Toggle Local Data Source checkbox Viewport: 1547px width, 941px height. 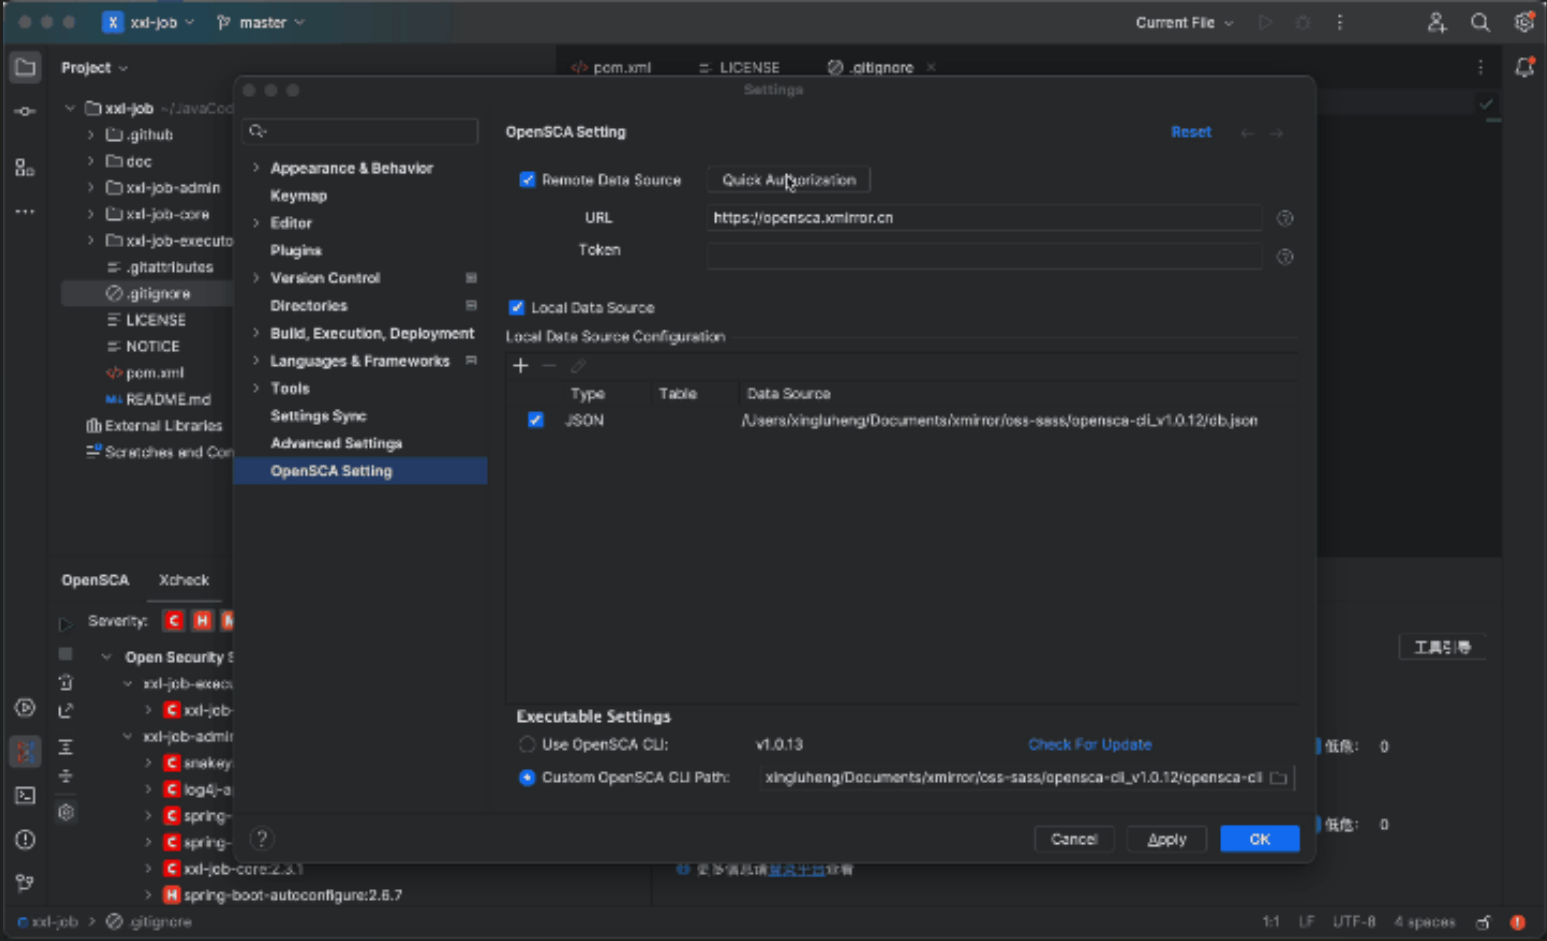click(x=517, y=308)
